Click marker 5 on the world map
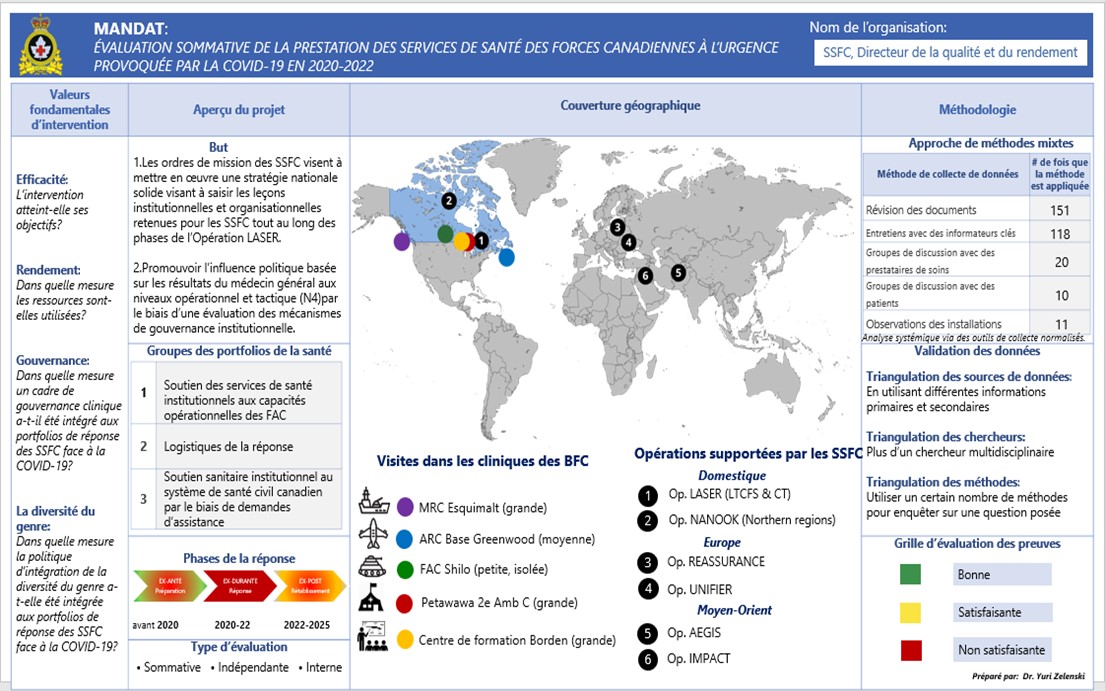 (678, 272)
